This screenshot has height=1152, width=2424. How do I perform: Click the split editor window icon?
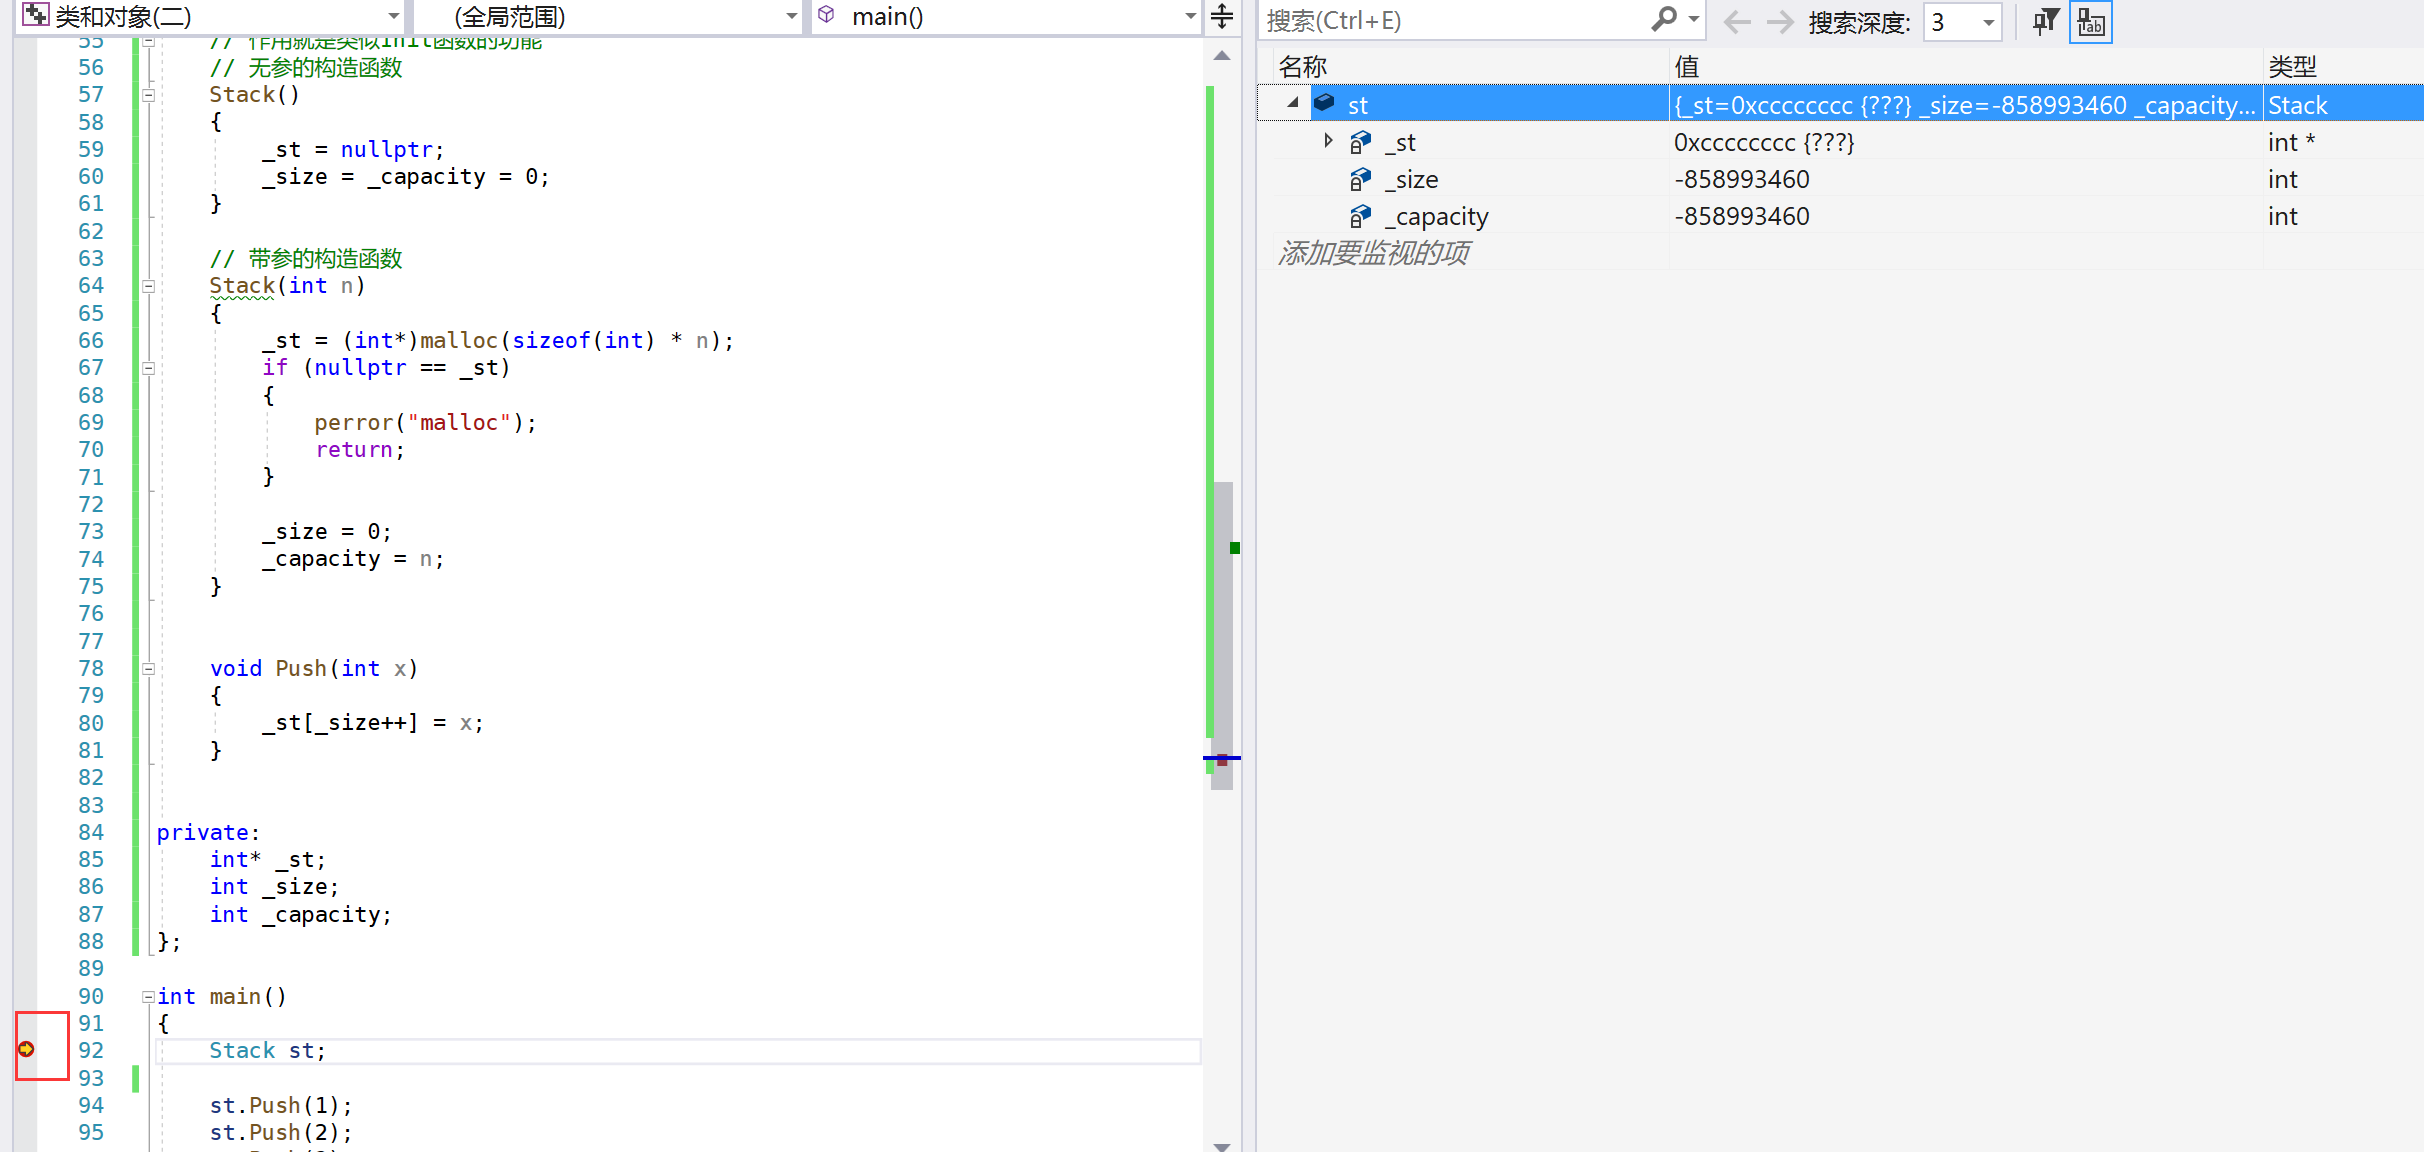[x=1222, y=17]
